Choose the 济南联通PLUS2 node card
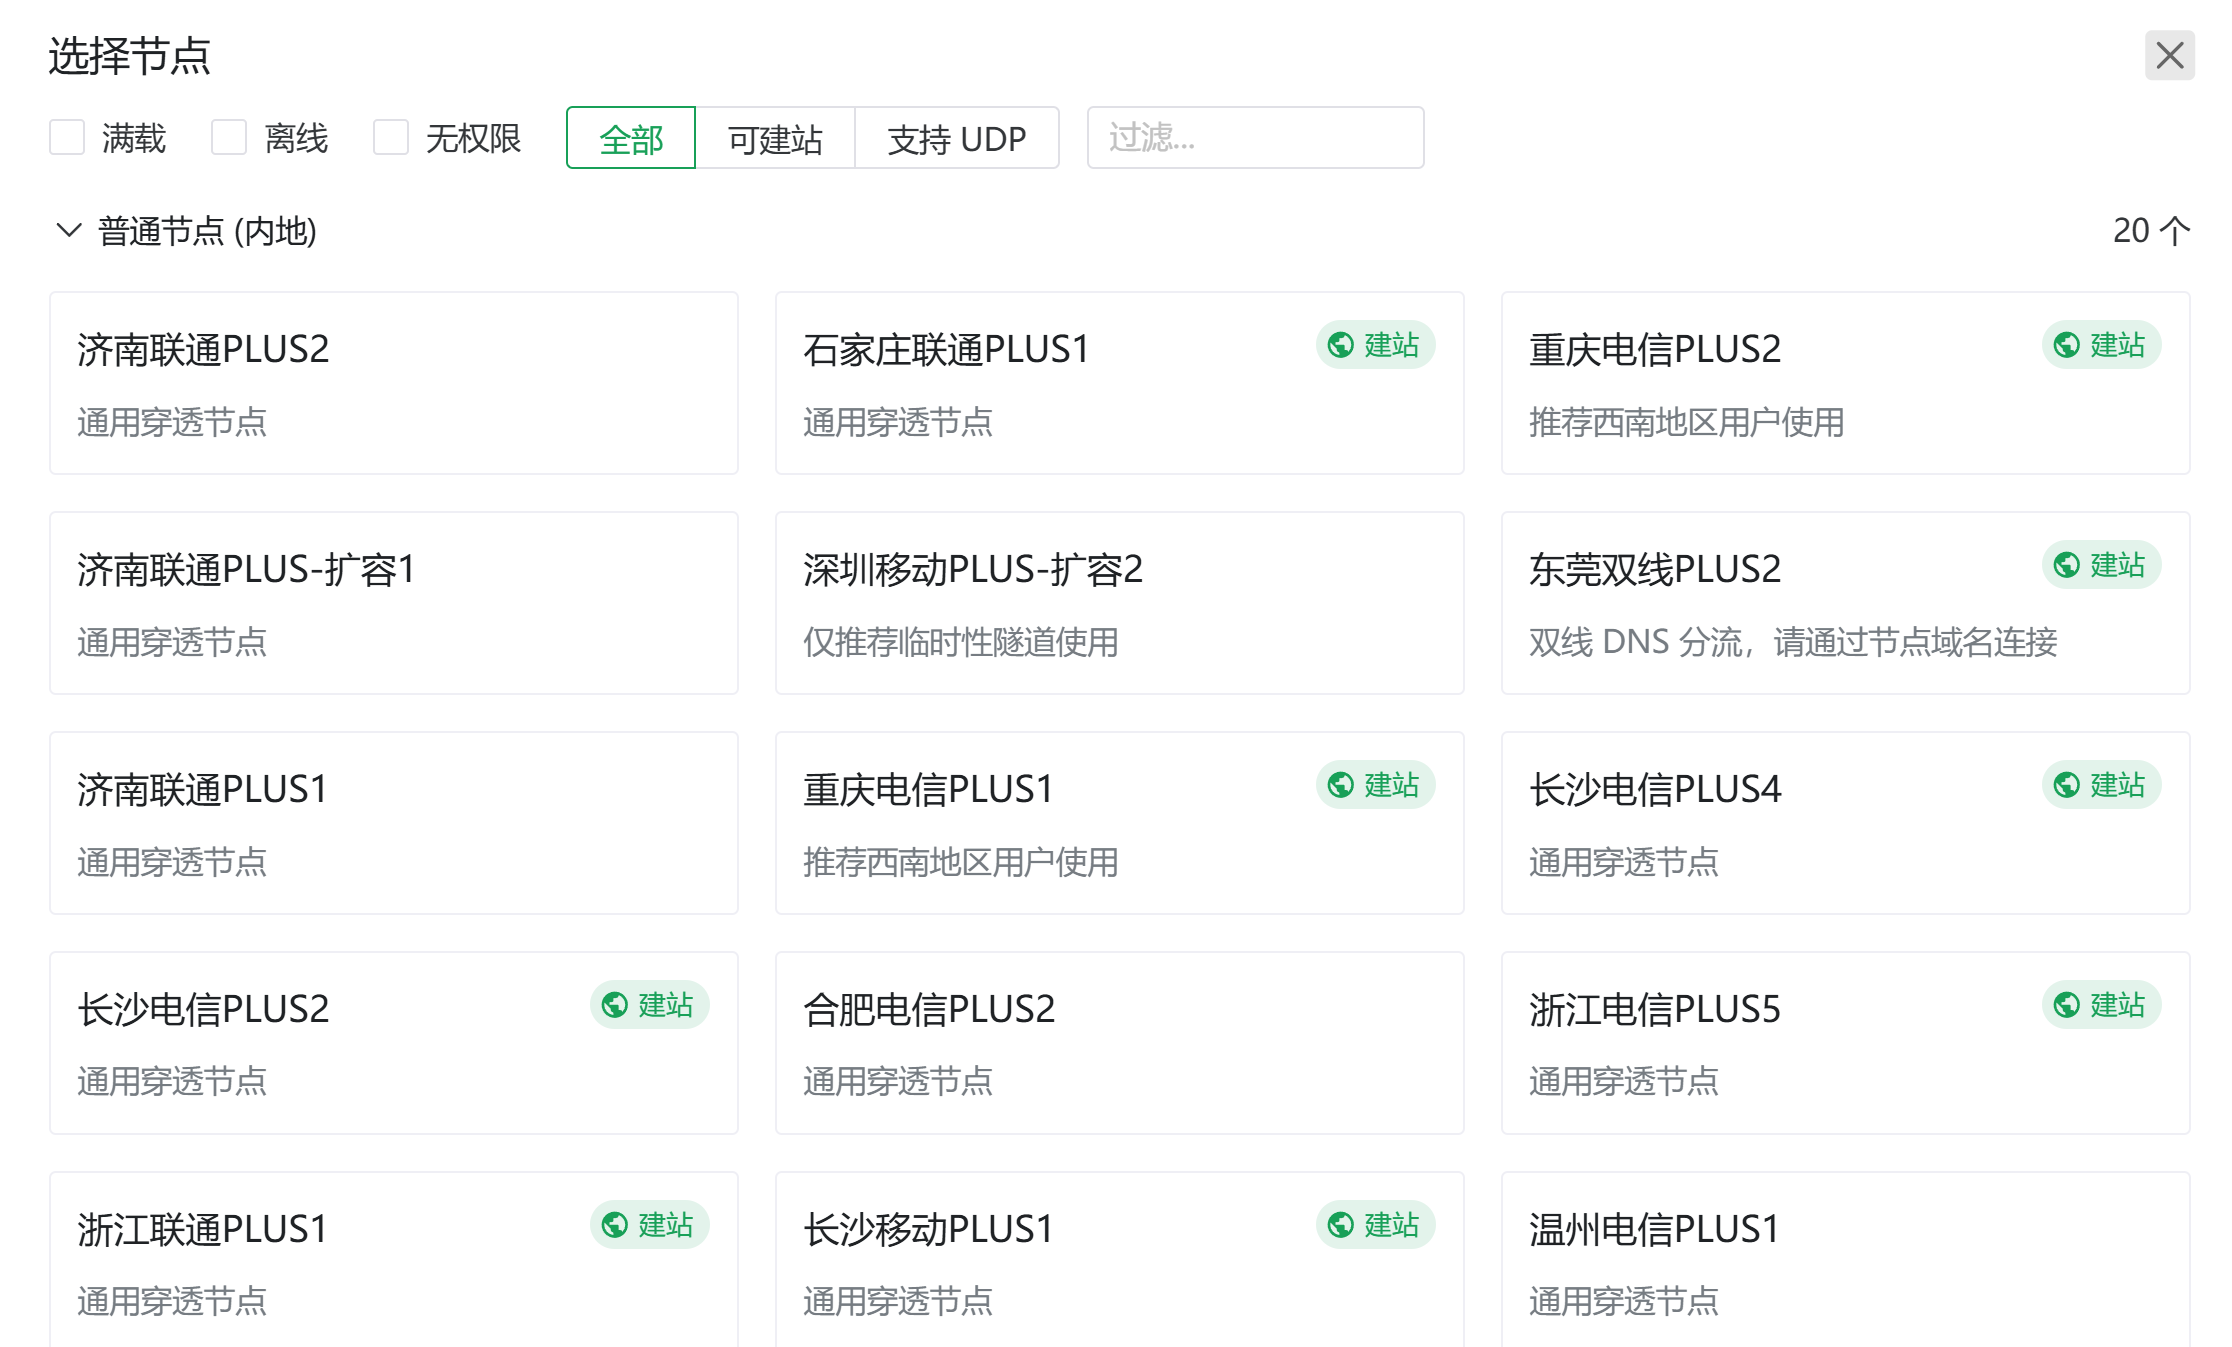 pos(394,384)
